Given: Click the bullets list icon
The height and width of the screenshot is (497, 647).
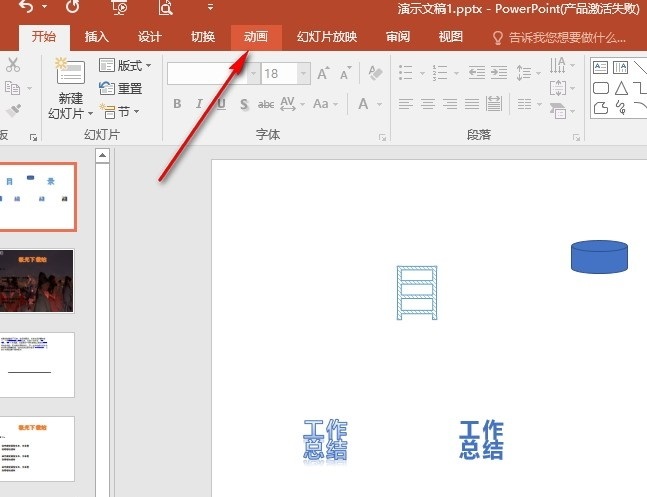Looking at the screenshot, I should pyautogui.click(x=405, y=73).
